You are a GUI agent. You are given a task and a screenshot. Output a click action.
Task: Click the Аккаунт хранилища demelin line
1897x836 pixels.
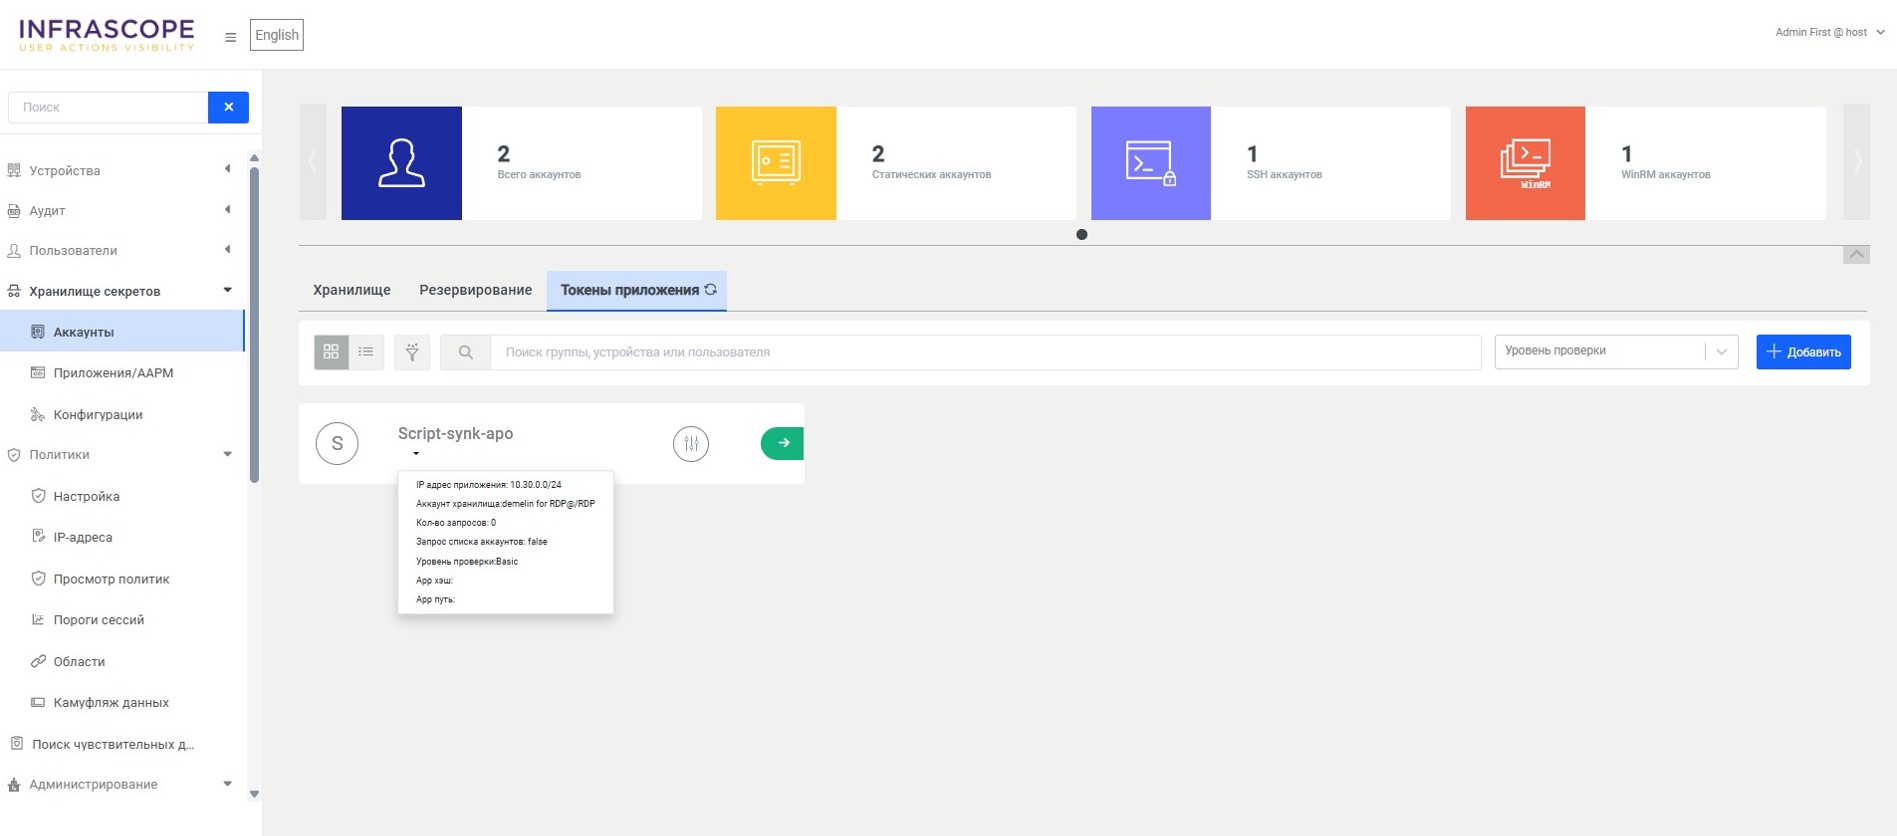coord(505,504)
